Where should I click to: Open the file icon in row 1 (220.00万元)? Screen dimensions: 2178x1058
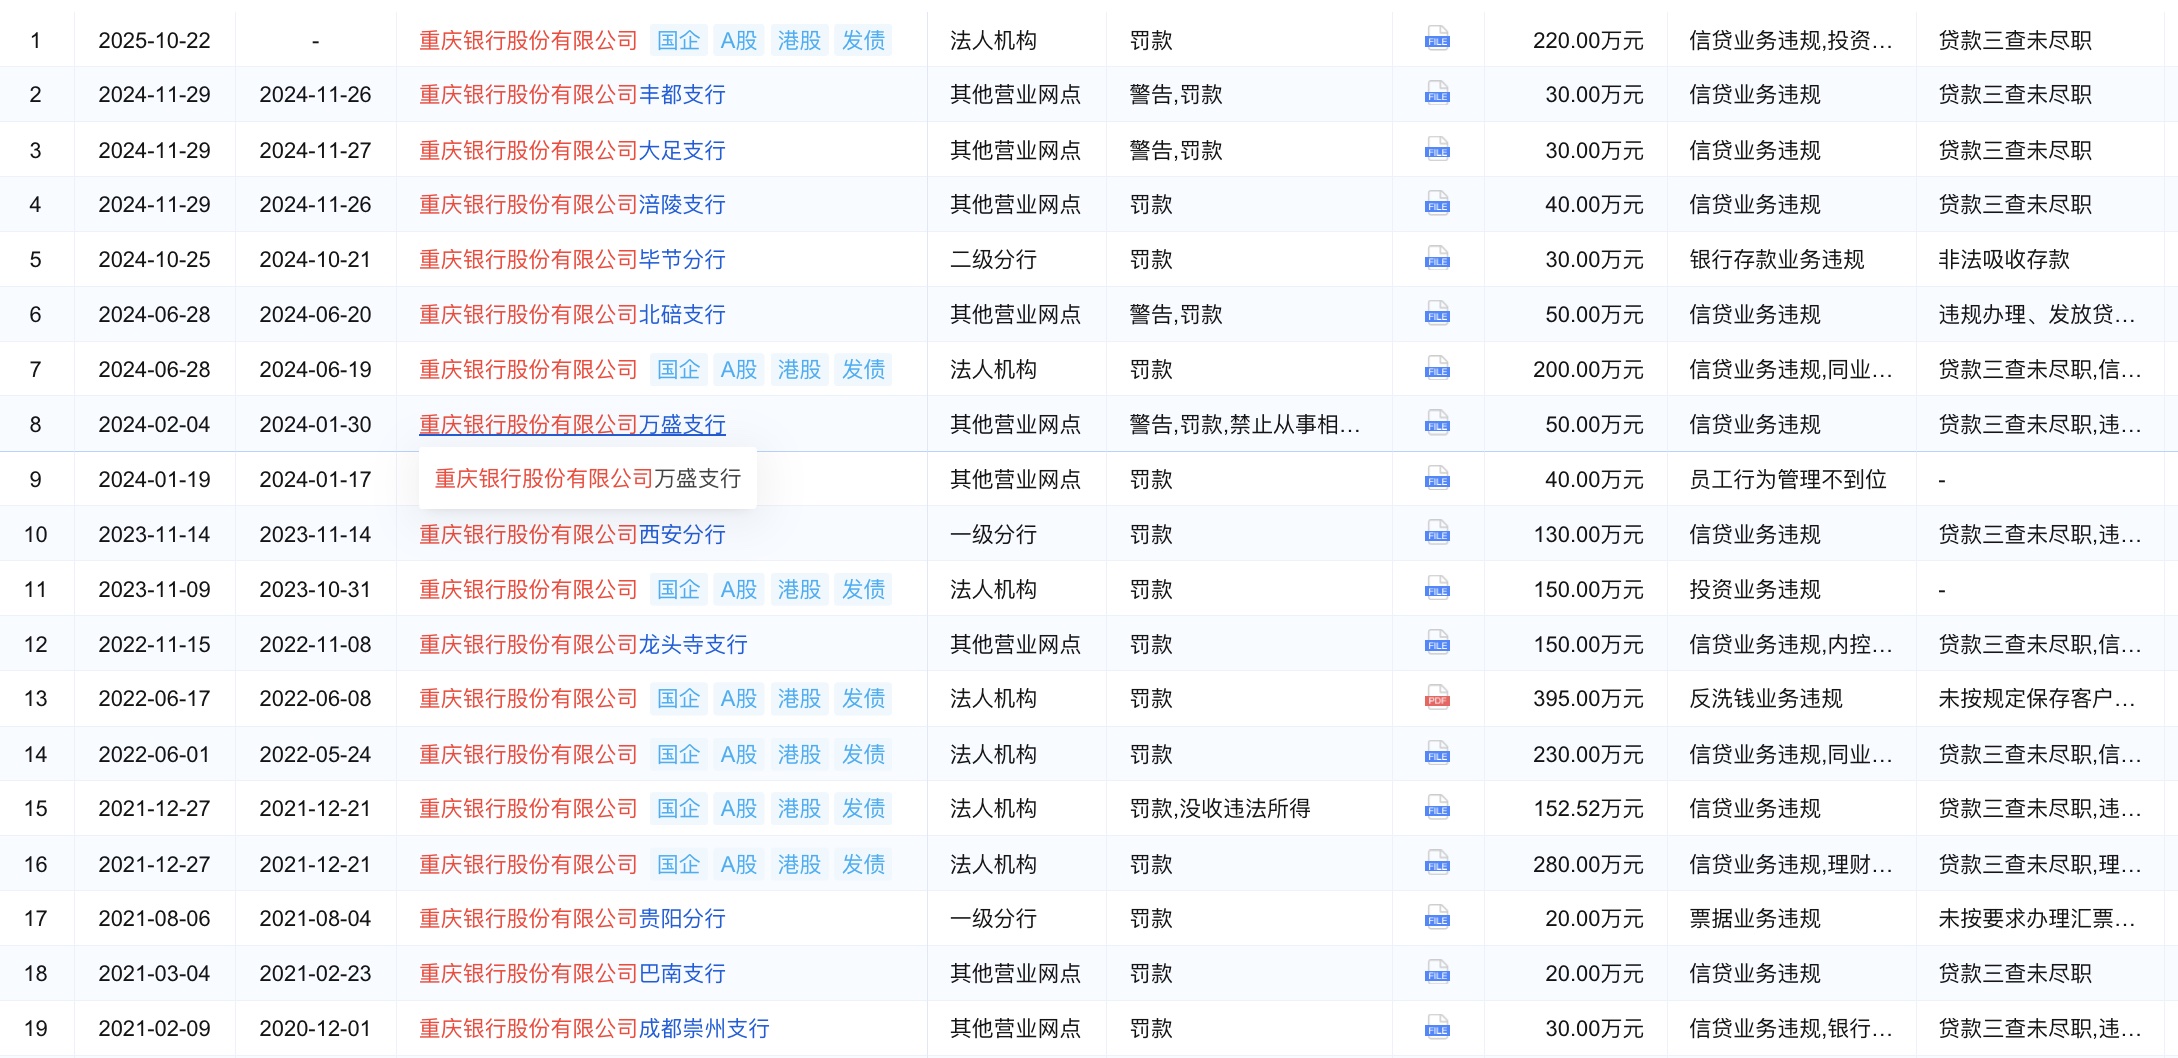[1437, 40]
